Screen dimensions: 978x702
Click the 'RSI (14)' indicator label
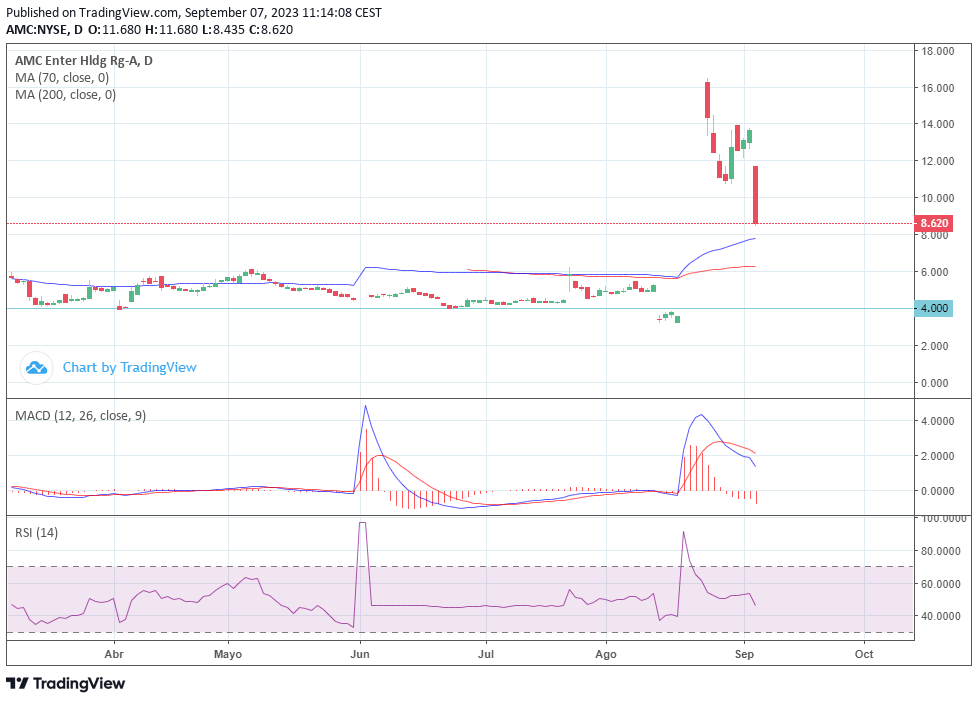coord(36,533)
